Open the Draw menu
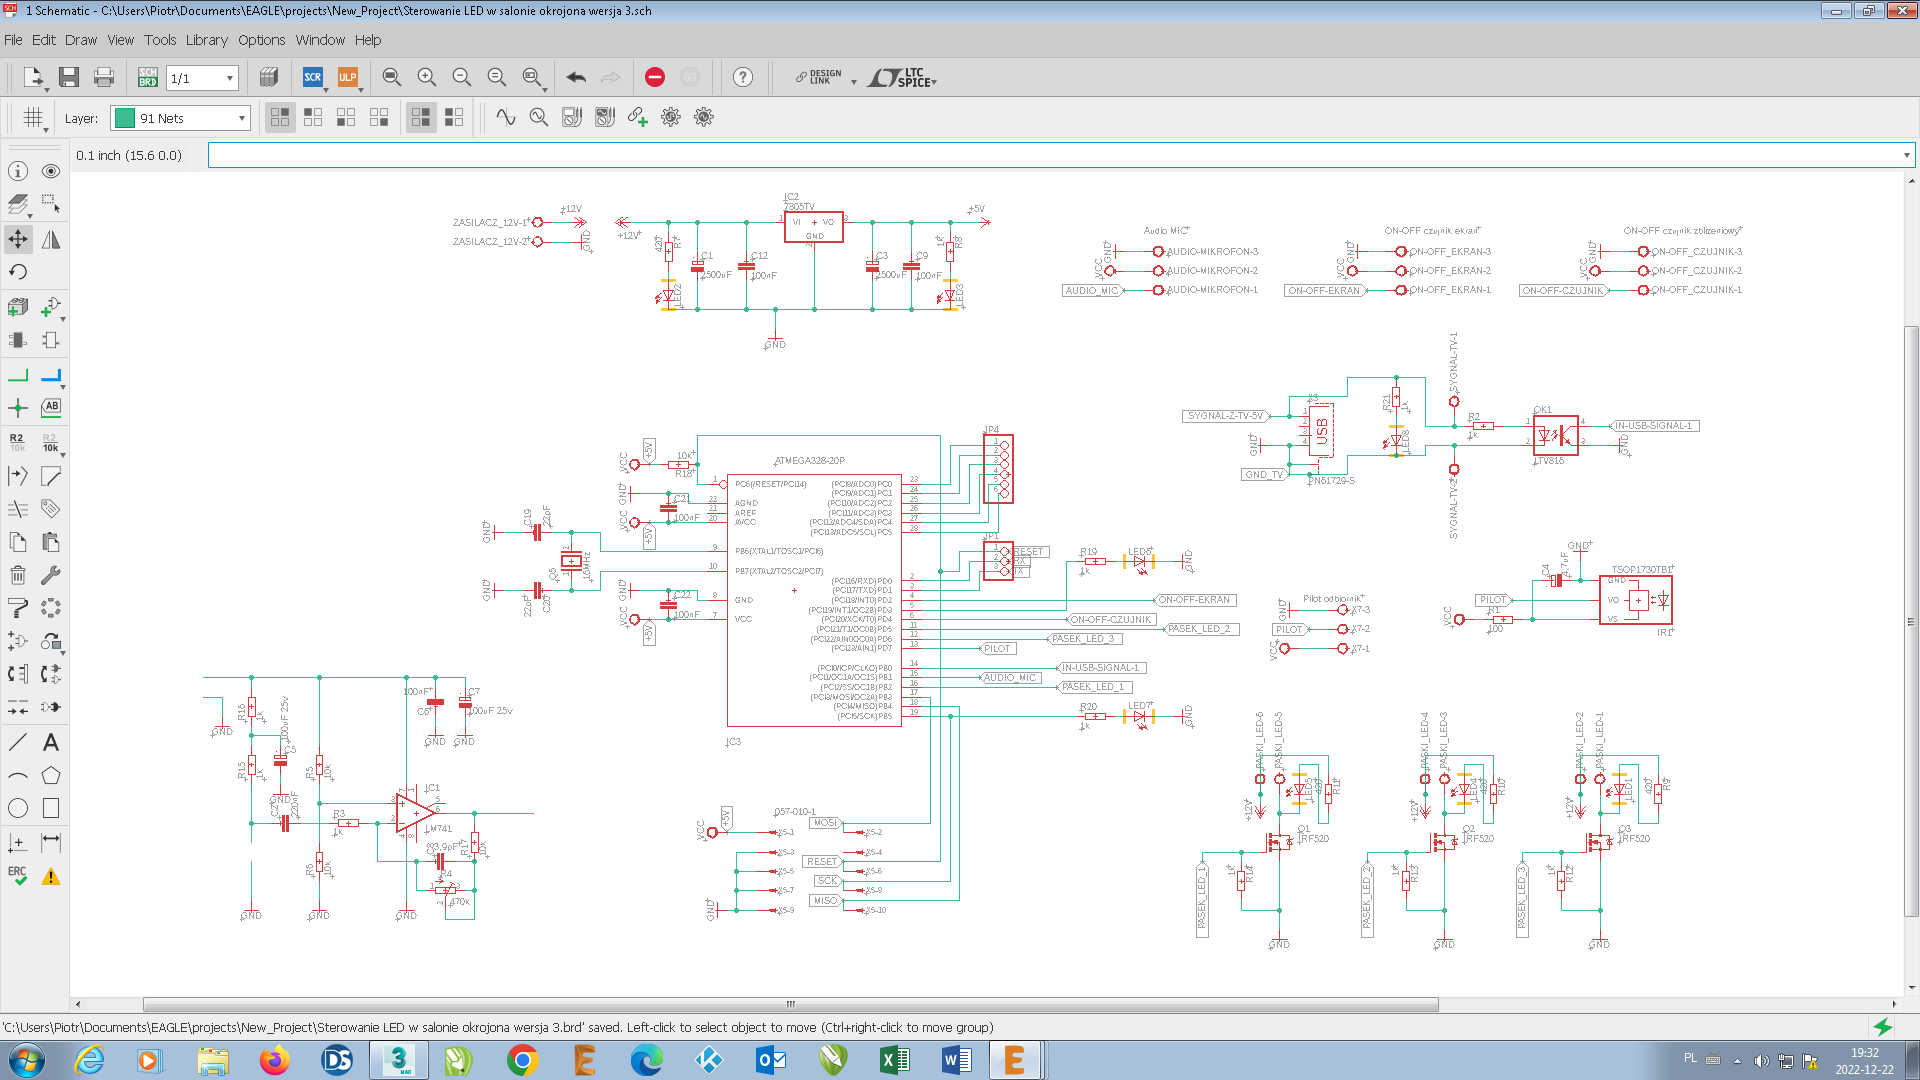 pyautogui.click(x=81, y=40)
